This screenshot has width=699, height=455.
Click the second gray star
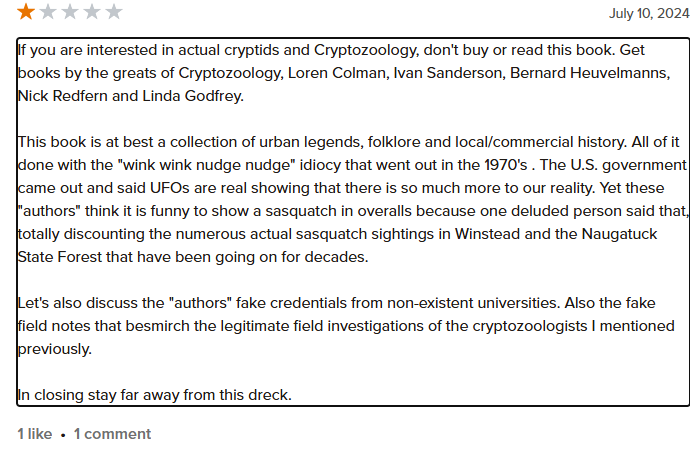tap(48, 12)
